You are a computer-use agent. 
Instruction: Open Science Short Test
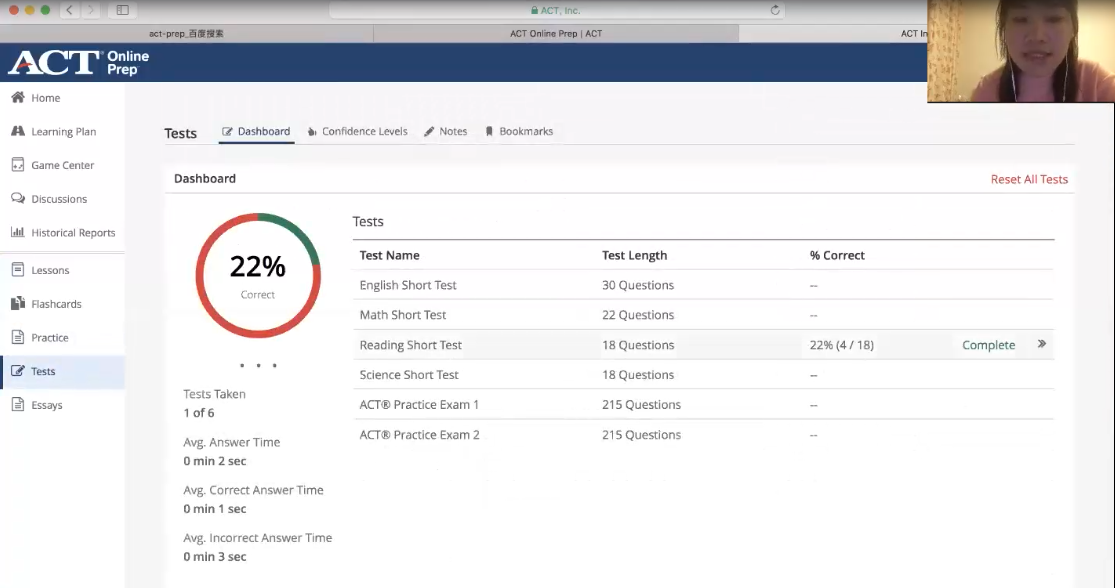[409, 375]
